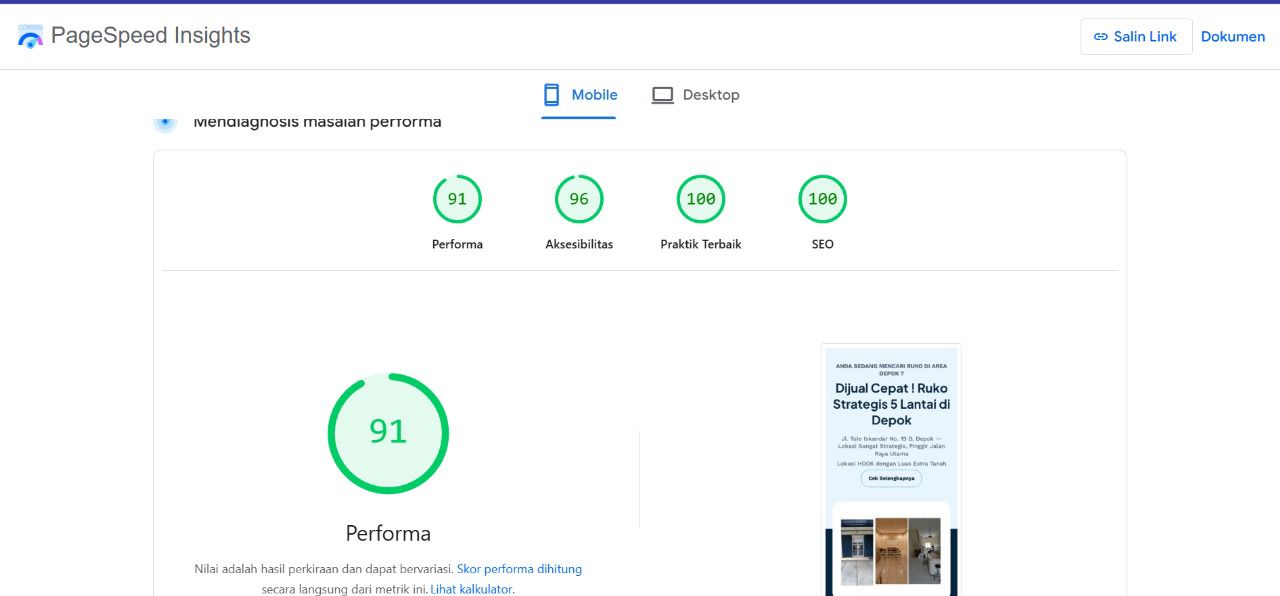
Task: Click the PageSpeed Insights logo icon
Action: click(x=30, y=37)
